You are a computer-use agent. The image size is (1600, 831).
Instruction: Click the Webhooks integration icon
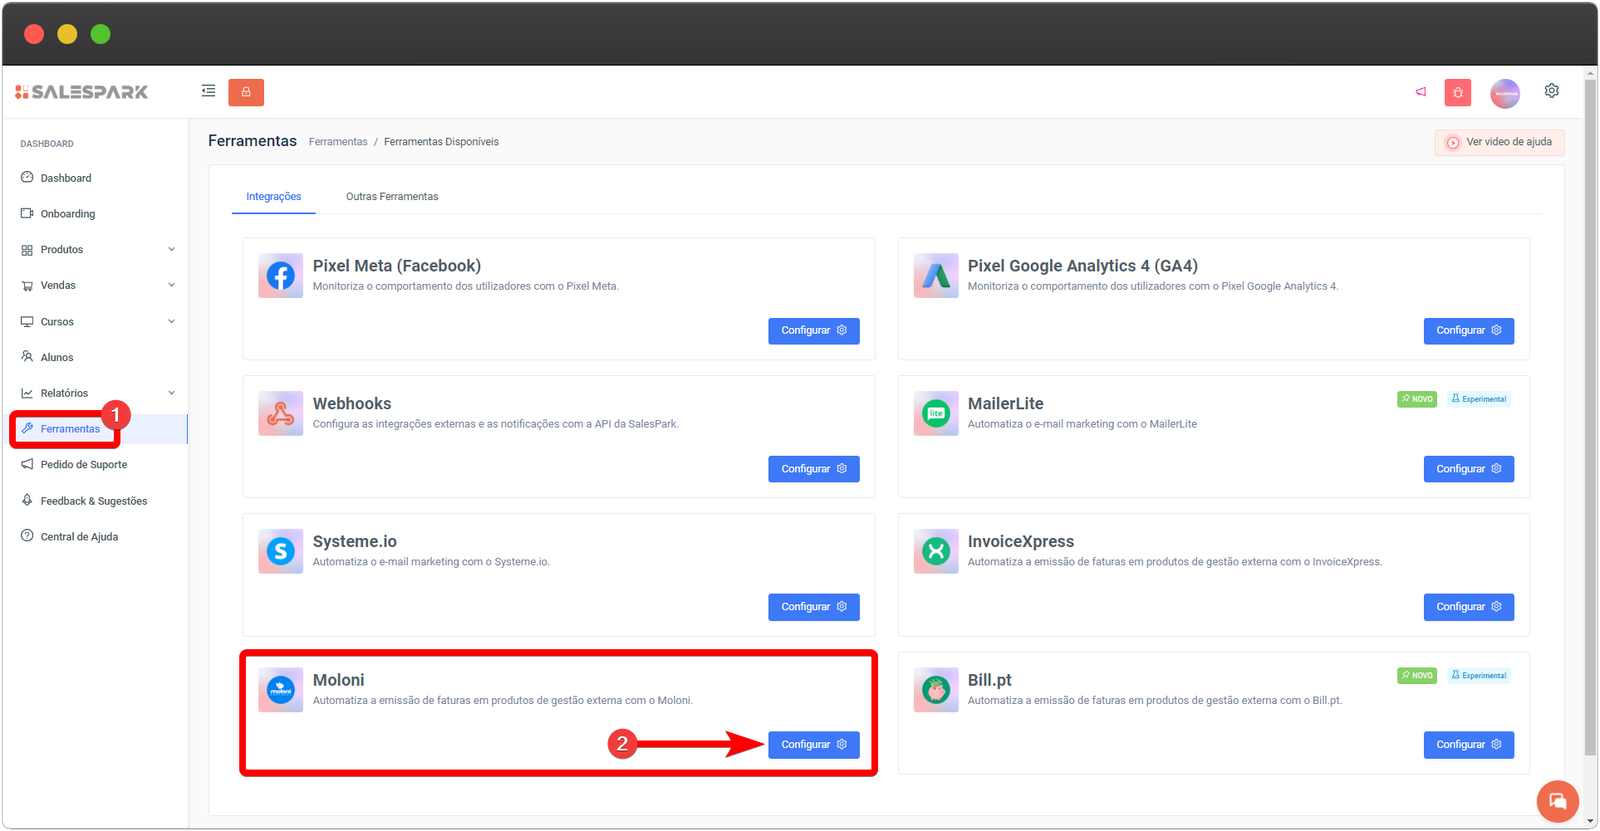pos(280,414)
